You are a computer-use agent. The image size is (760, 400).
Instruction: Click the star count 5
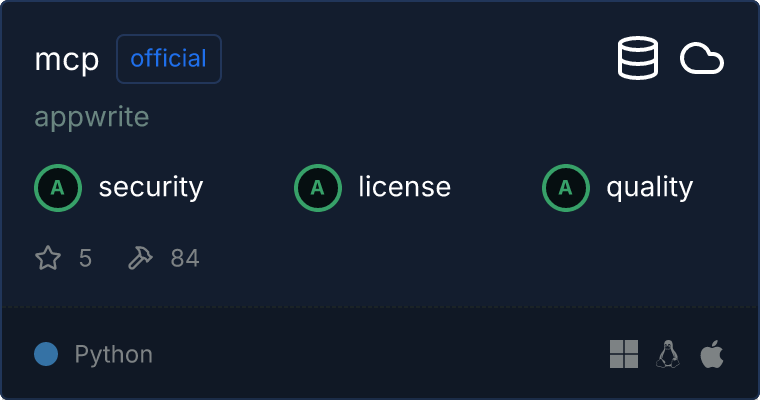point(85,259)
